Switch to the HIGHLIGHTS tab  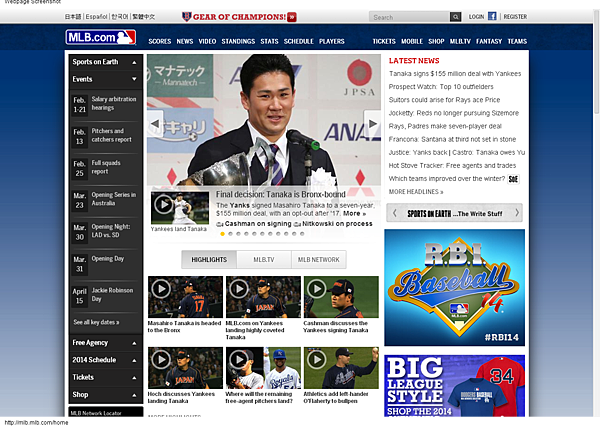click(209, 260)
